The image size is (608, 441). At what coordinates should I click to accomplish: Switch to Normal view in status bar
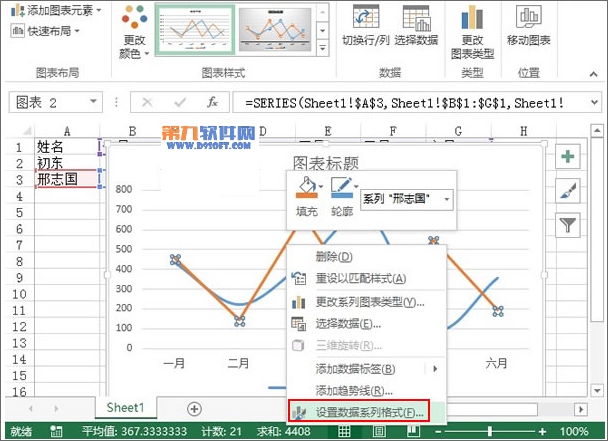click(x=344, y=431)
